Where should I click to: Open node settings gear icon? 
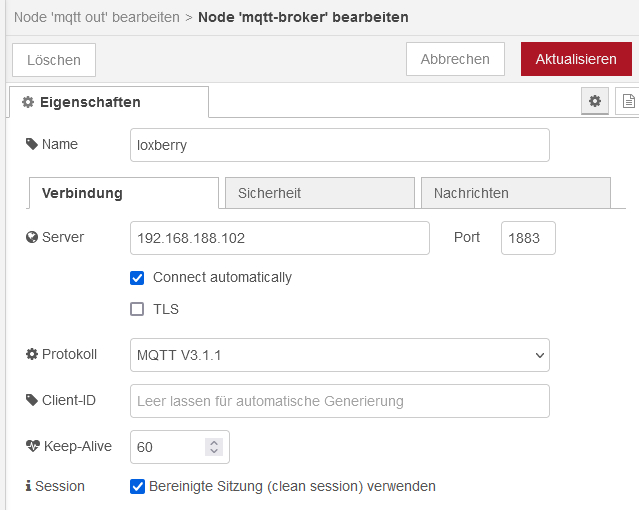(595, 101)
